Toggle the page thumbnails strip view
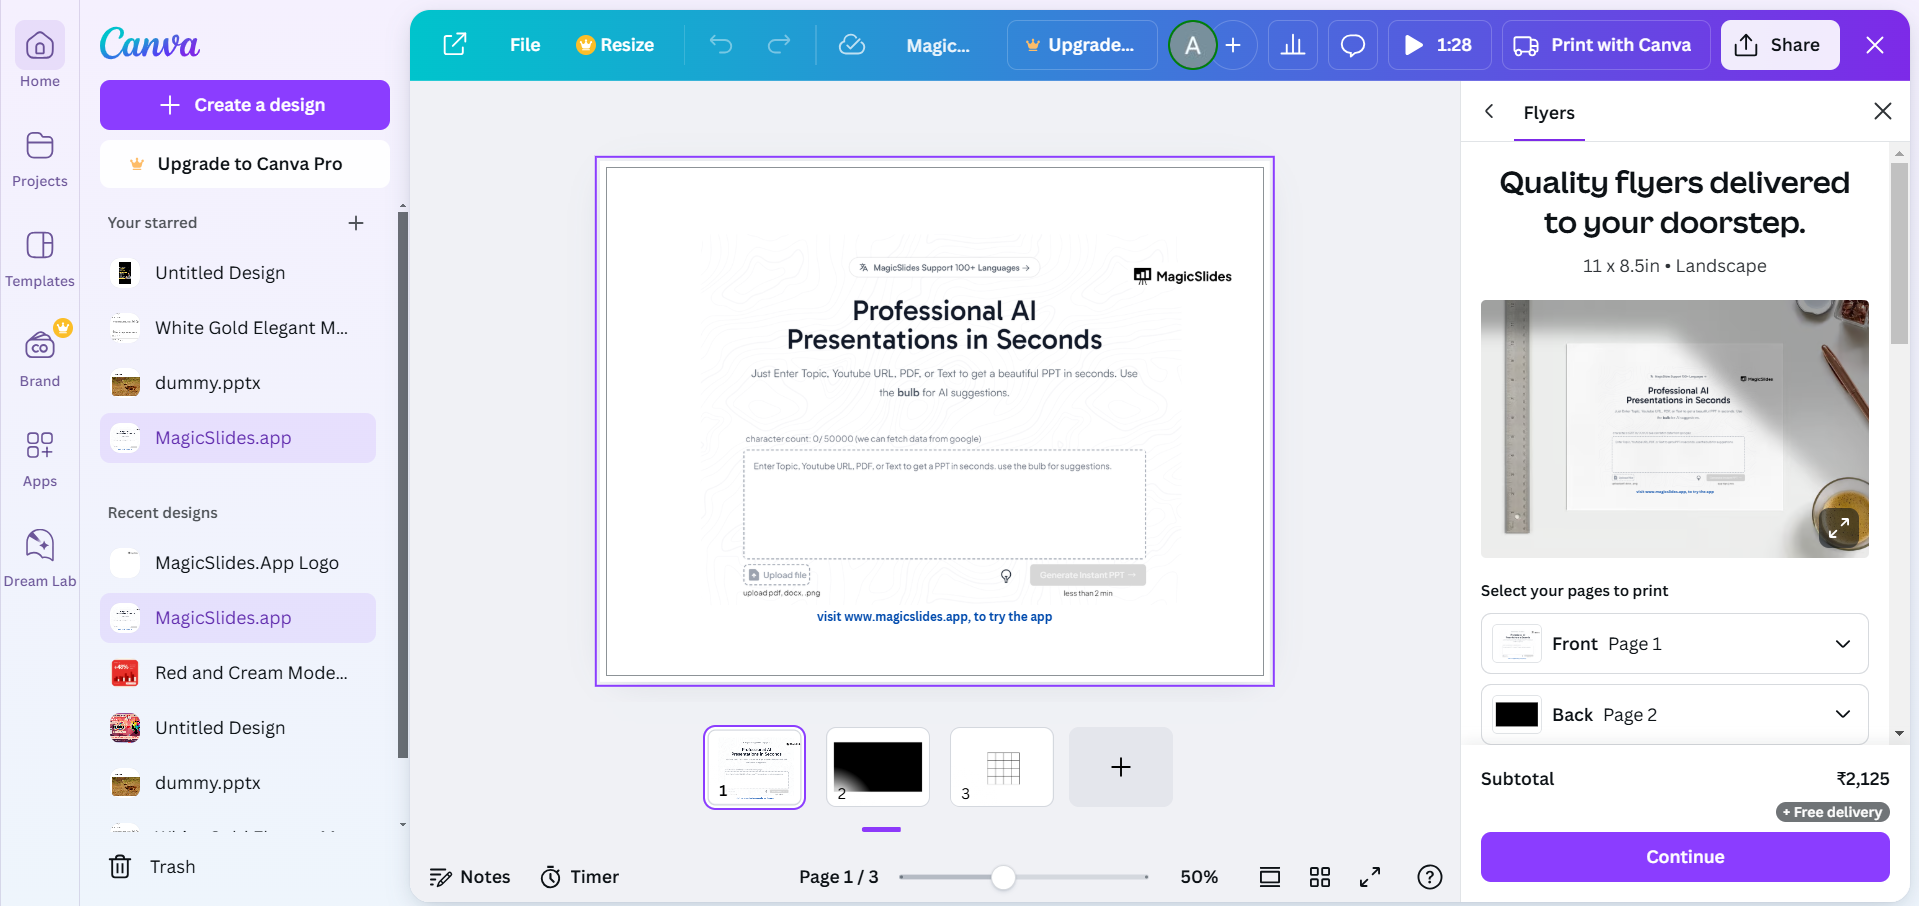1919x906 pixels. (x=1269, y=877)
